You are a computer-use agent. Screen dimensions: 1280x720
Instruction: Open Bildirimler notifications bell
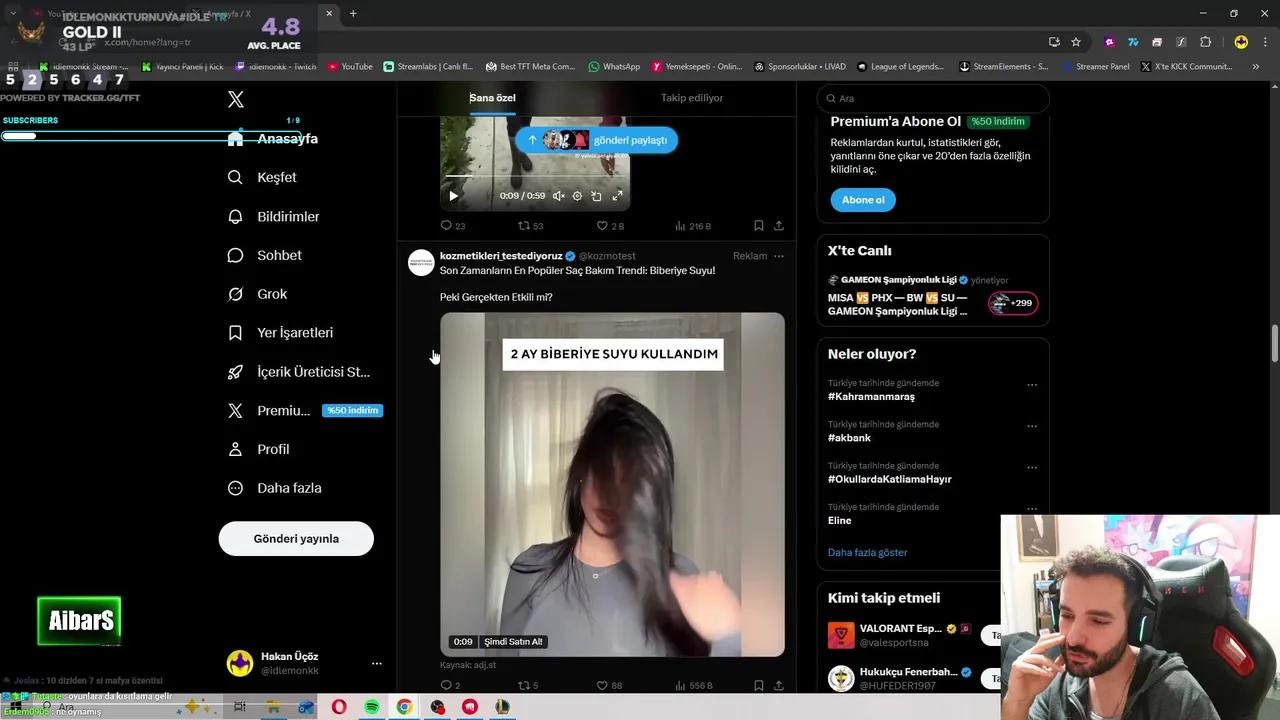pyautogui.click(x=235, y=216)
